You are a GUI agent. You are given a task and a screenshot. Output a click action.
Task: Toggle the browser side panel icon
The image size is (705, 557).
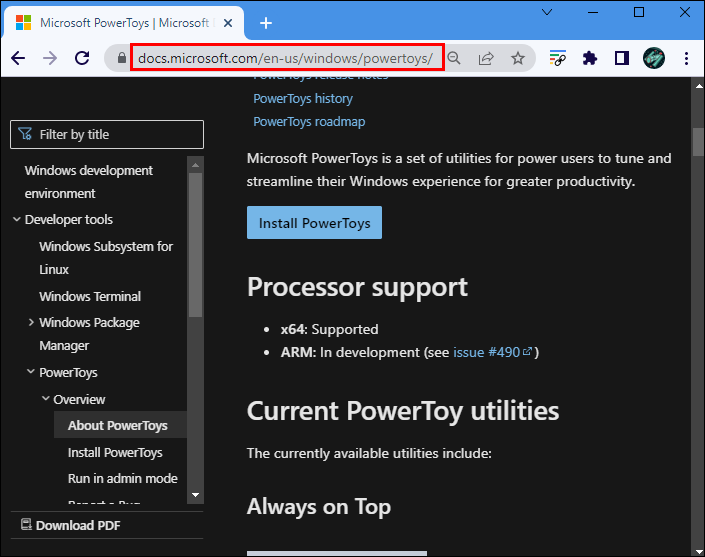(622, 58)
